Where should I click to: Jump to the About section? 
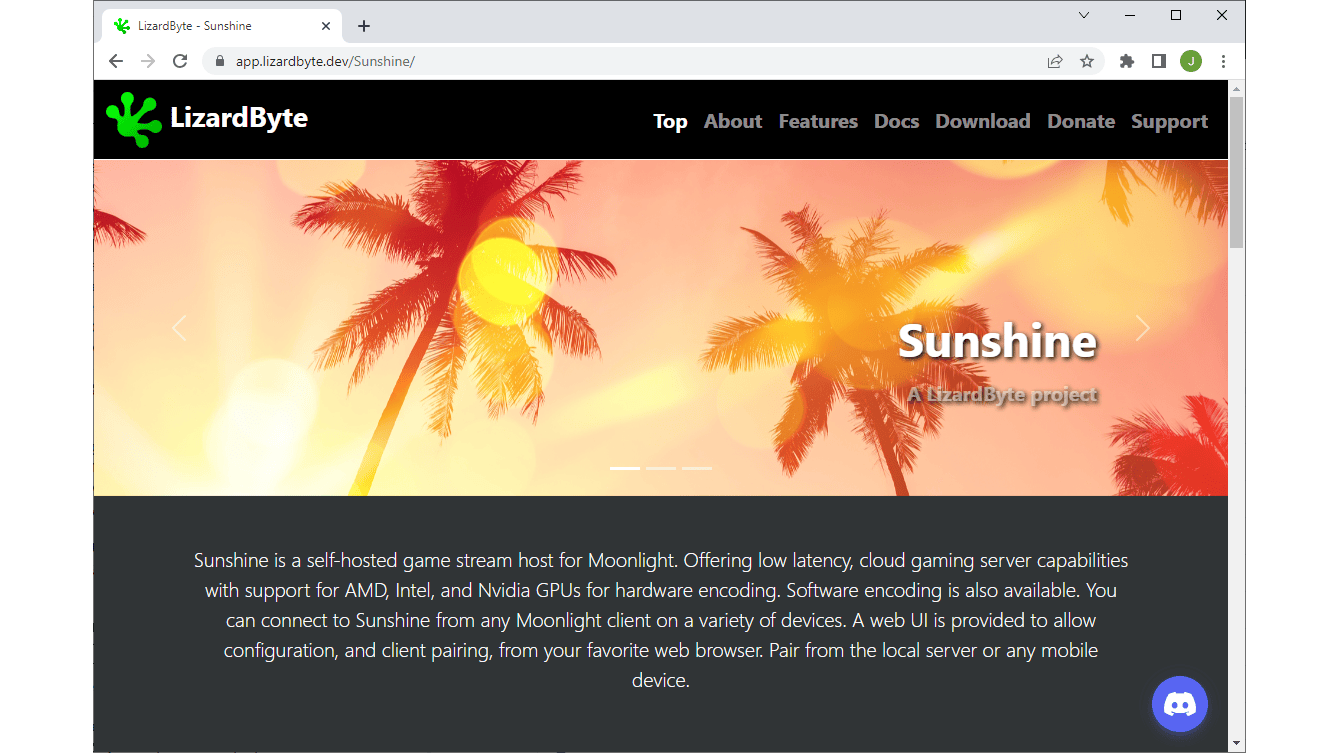(733, 121)
